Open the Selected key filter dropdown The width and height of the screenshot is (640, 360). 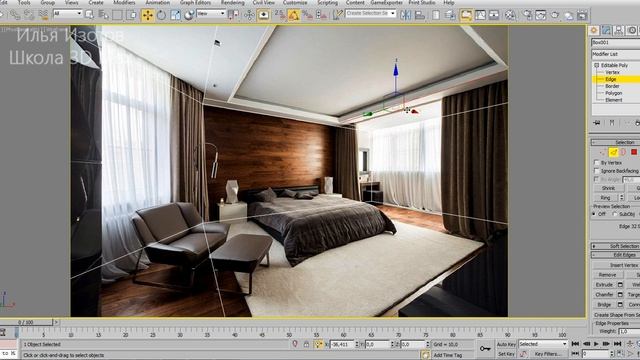[543, 344]
